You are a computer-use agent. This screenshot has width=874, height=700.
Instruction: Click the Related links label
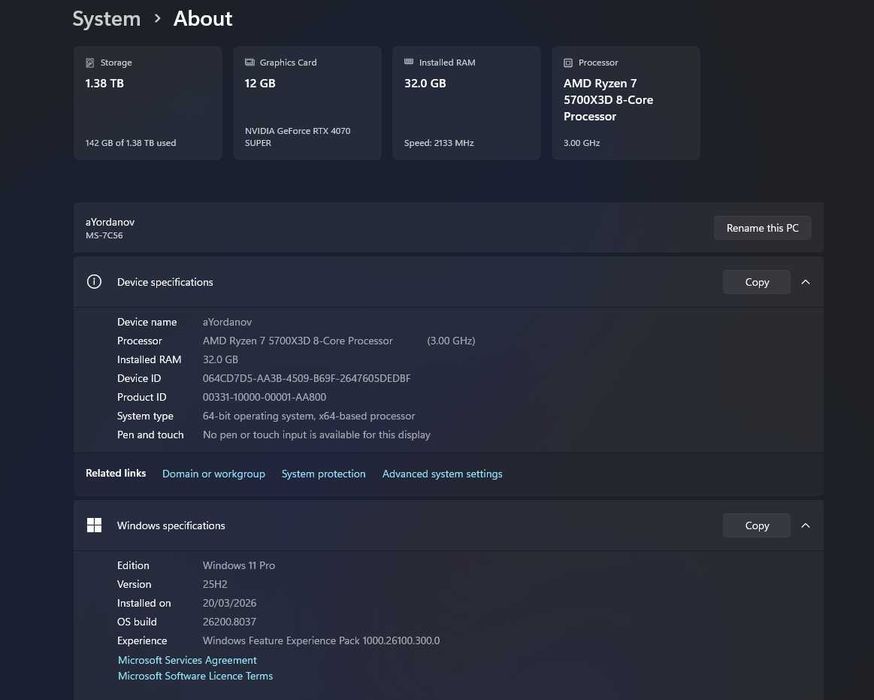pyautogui.click(x=115, y=473)
